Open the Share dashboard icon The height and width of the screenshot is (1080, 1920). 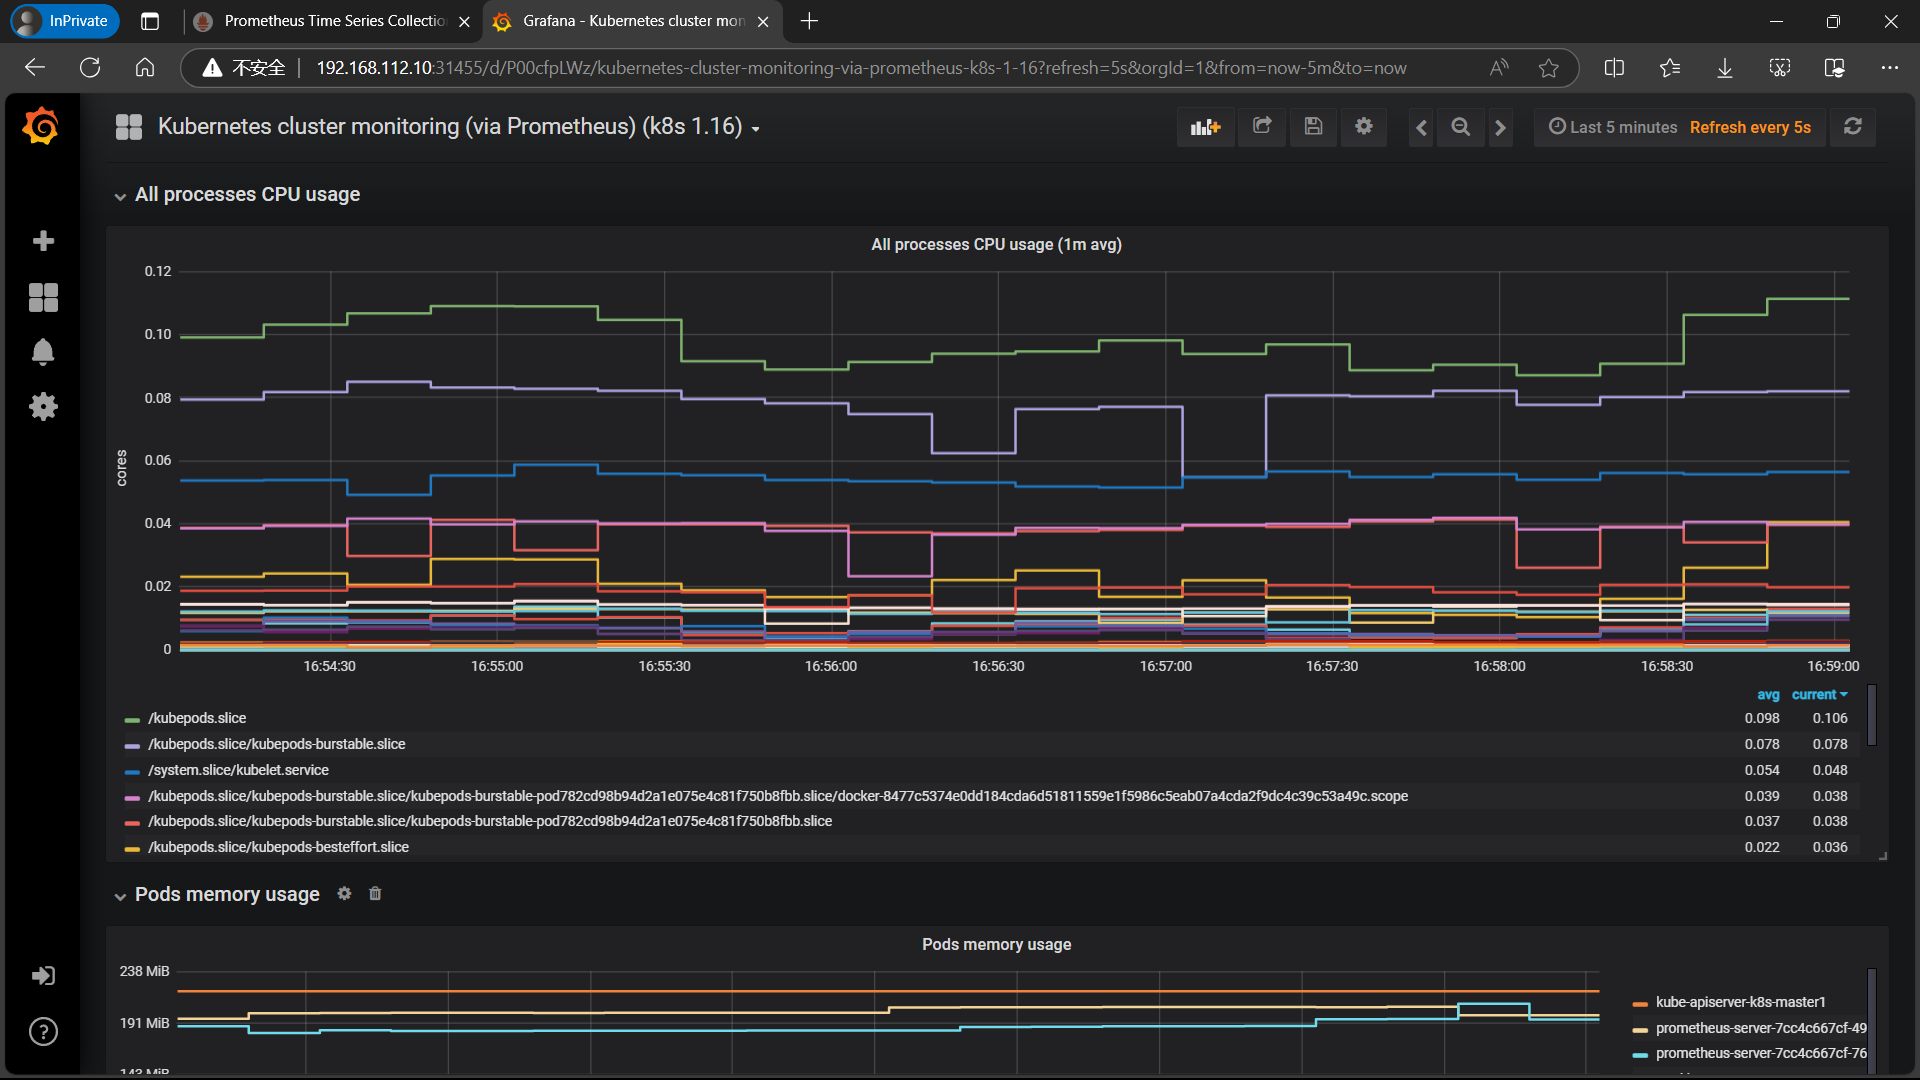point(1262,127)
